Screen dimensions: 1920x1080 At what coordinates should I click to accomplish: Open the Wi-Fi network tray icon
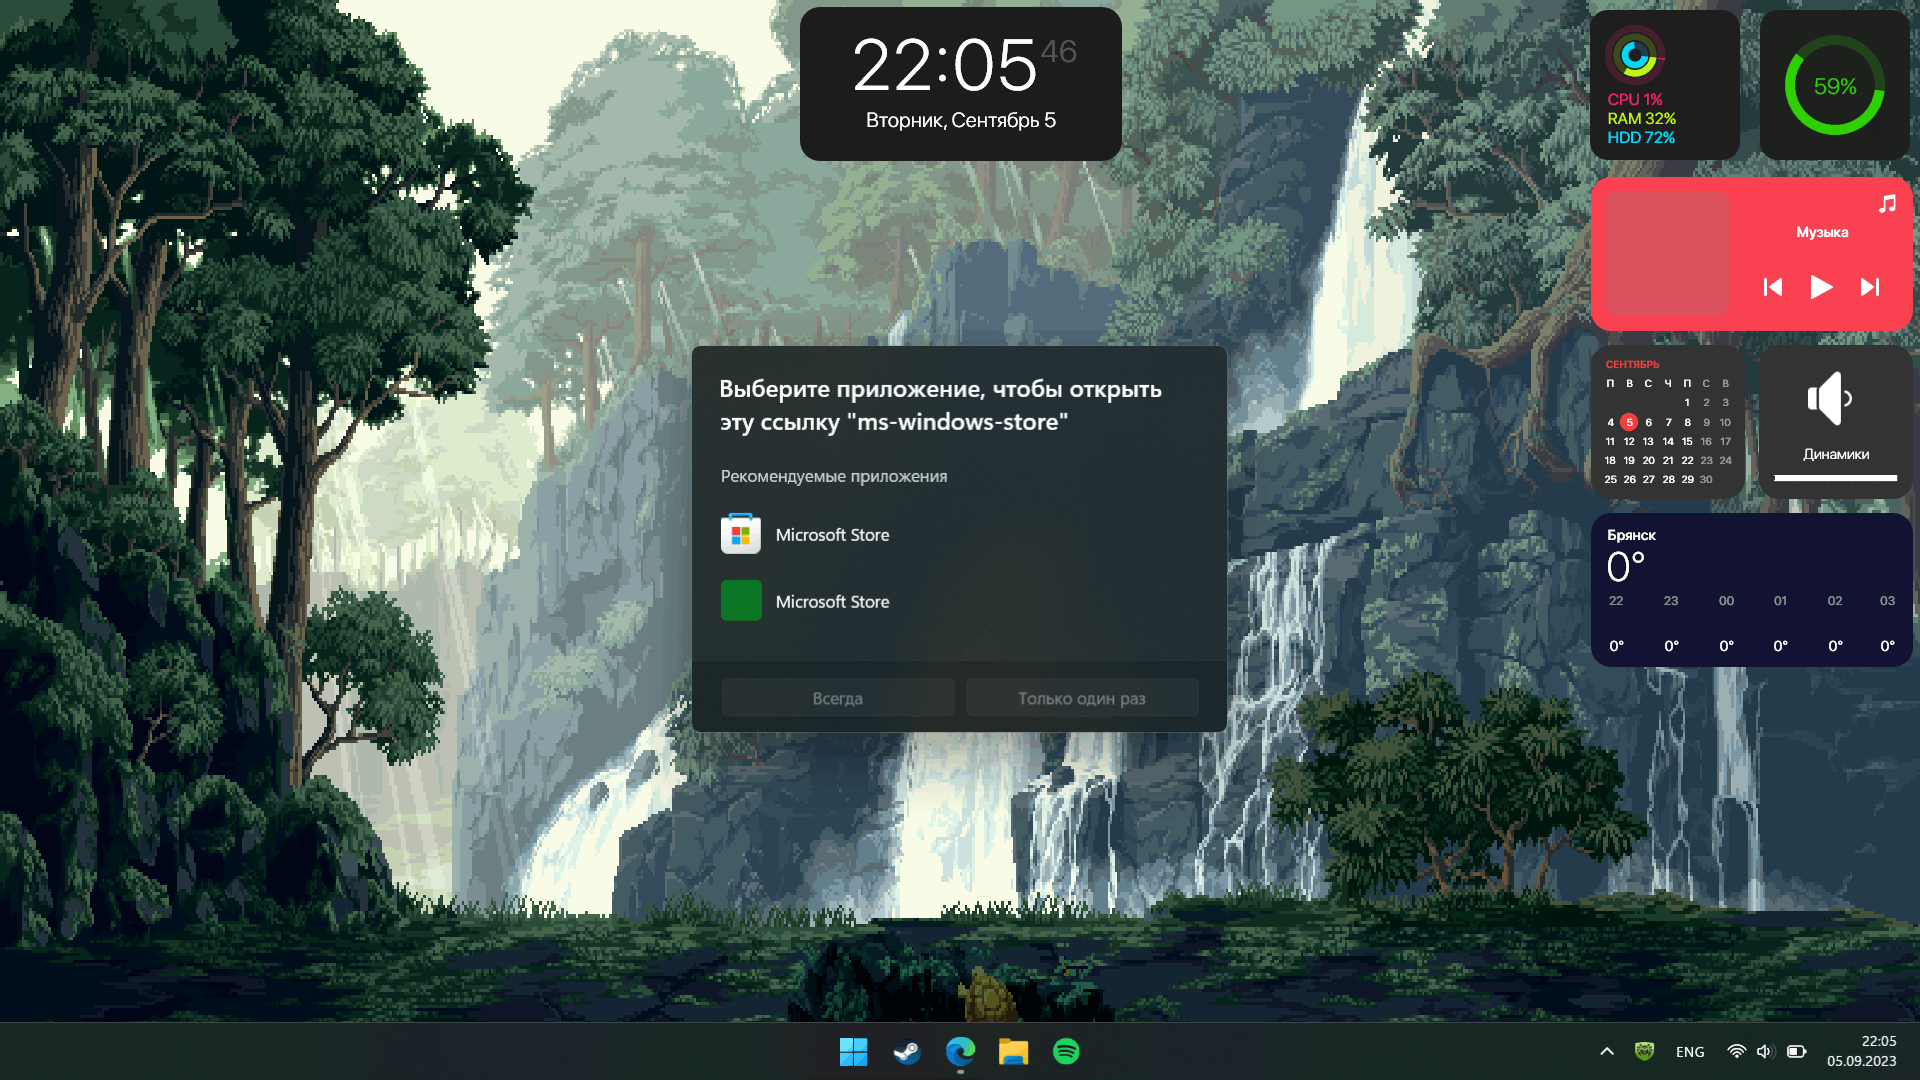(x=1736, y=1051)
